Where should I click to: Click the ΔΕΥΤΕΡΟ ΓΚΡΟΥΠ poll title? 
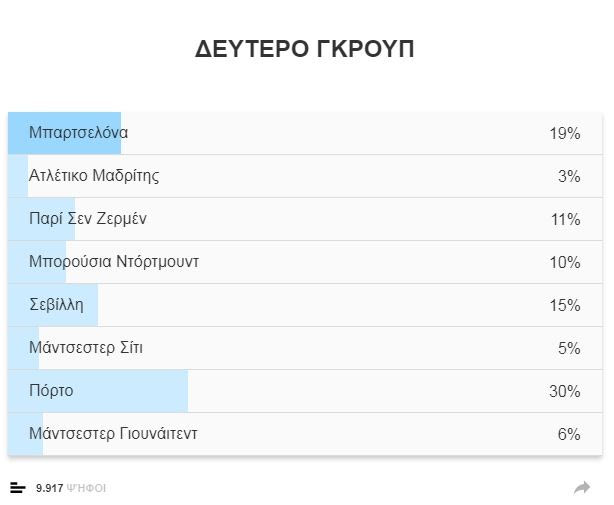305,50
